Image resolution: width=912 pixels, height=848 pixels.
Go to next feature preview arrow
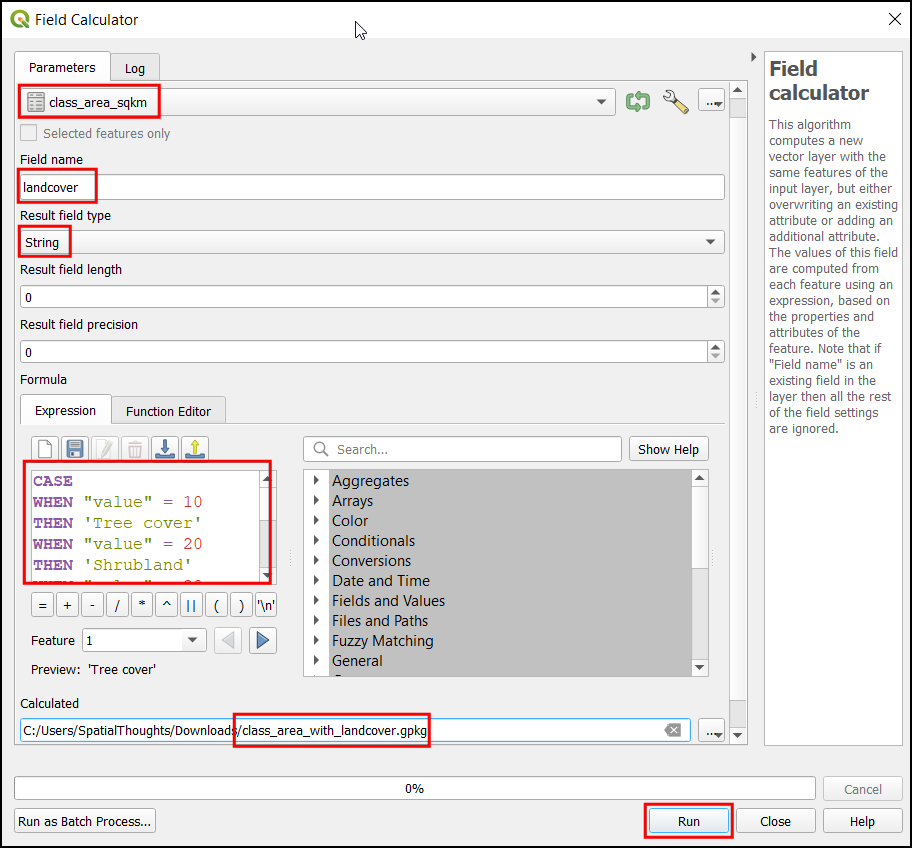(x=263, y=640)
